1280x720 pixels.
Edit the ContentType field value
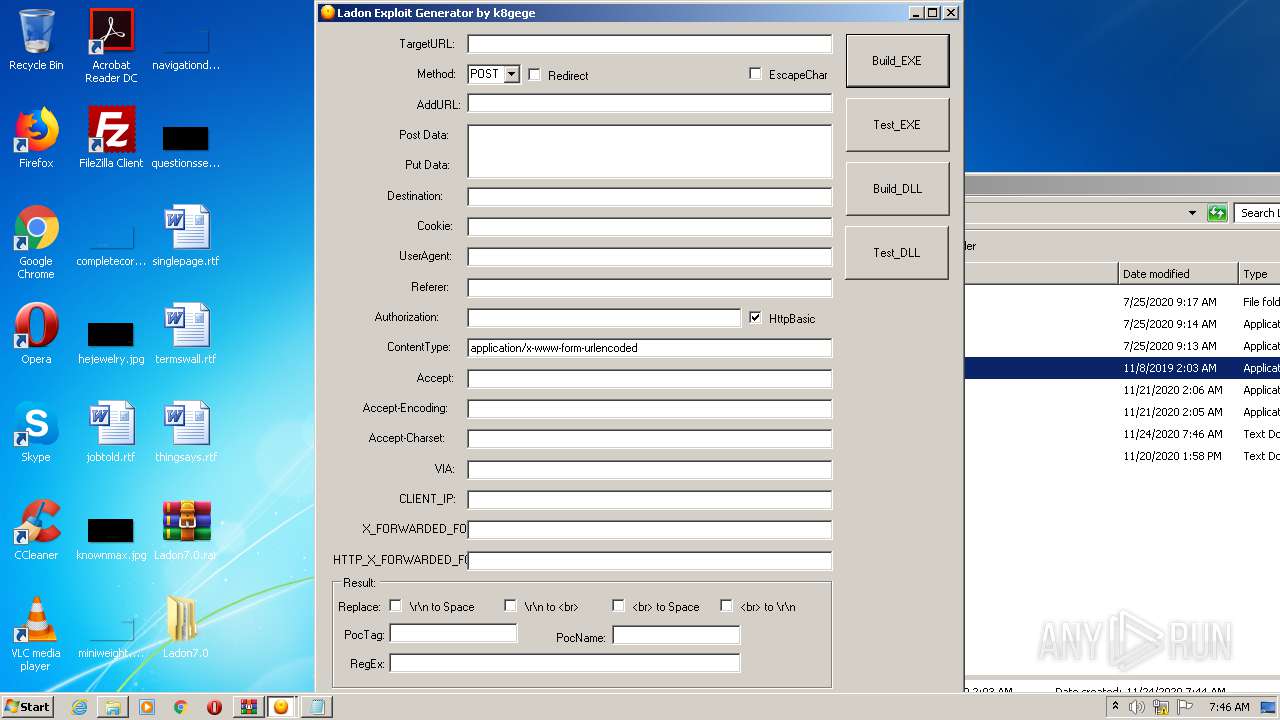[650, 348]
